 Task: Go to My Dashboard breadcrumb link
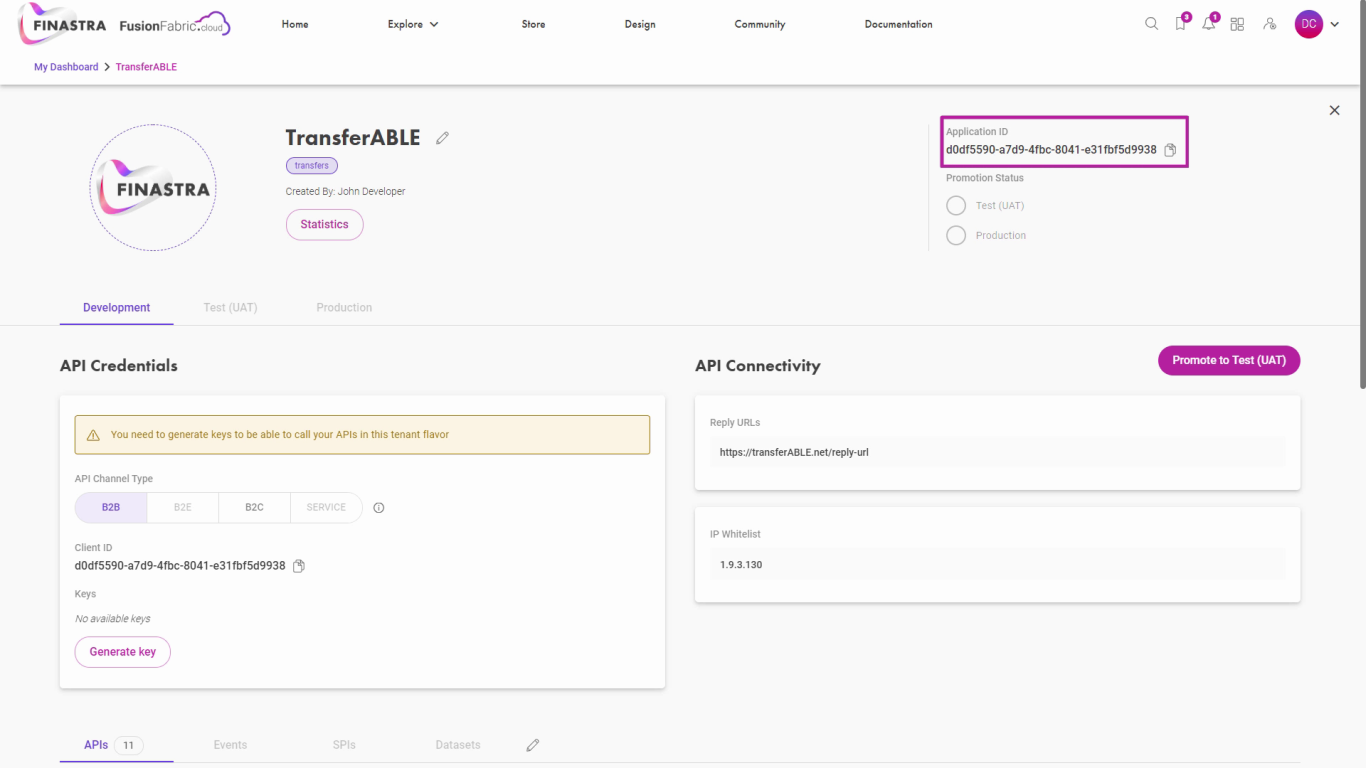pyautogui.click(x=66, y=67)
